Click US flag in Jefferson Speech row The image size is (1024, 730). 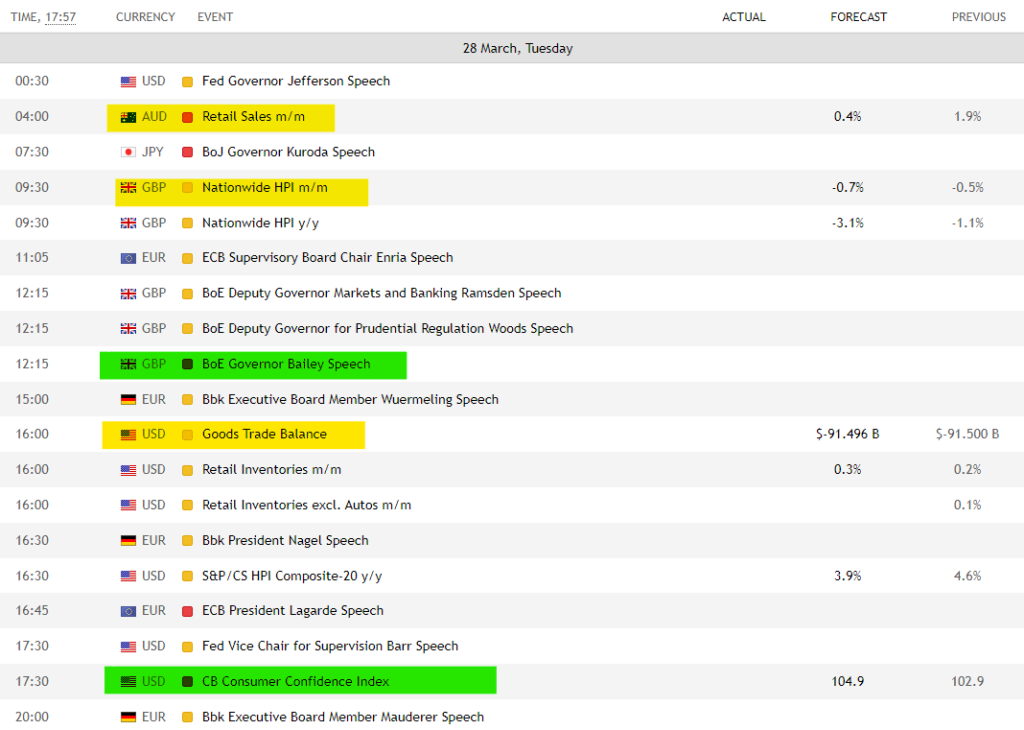[x=128, y=82]
